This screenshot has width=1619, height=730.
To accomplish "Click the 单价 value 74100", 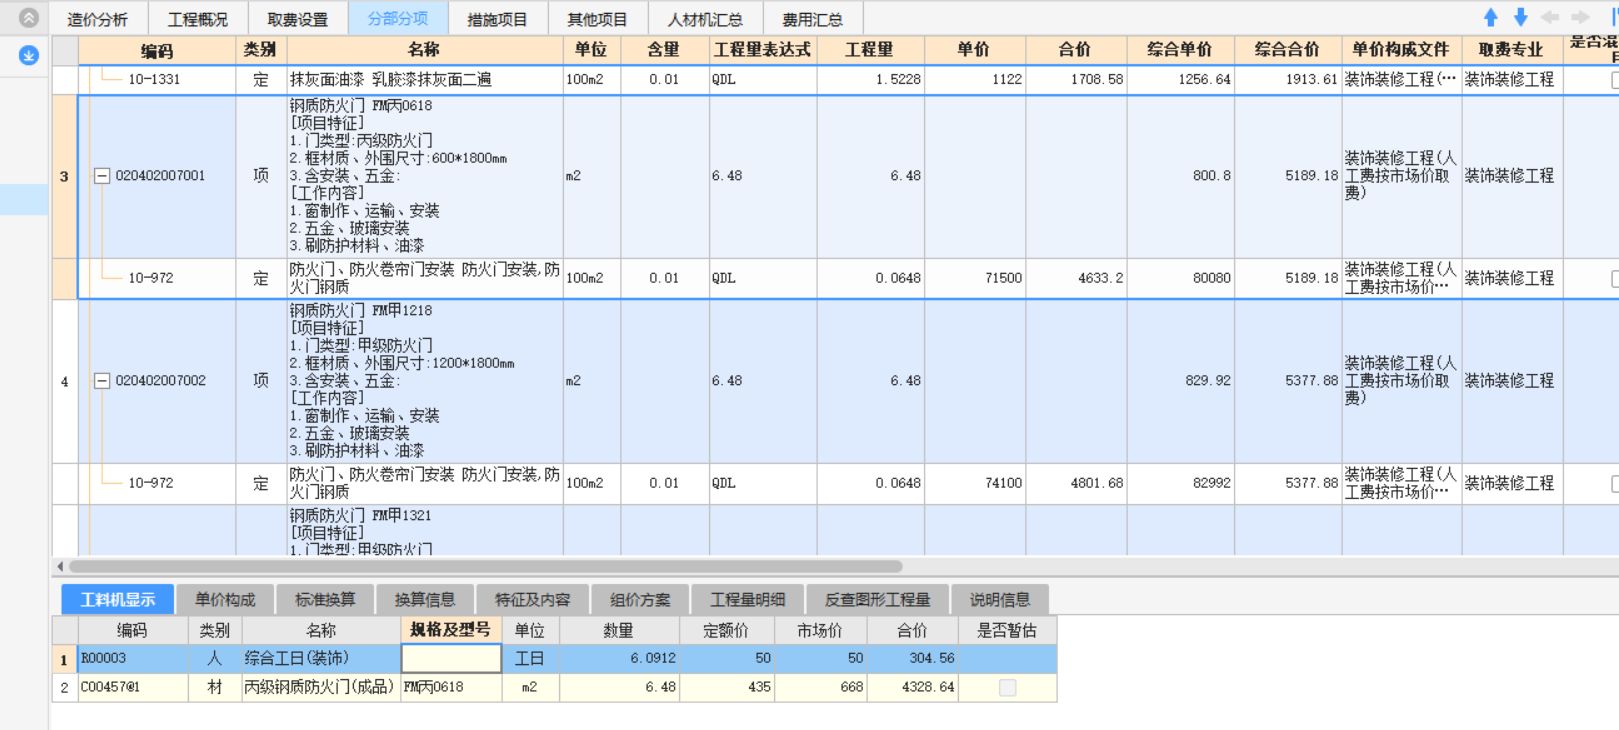I will [x=1003, y=483].
